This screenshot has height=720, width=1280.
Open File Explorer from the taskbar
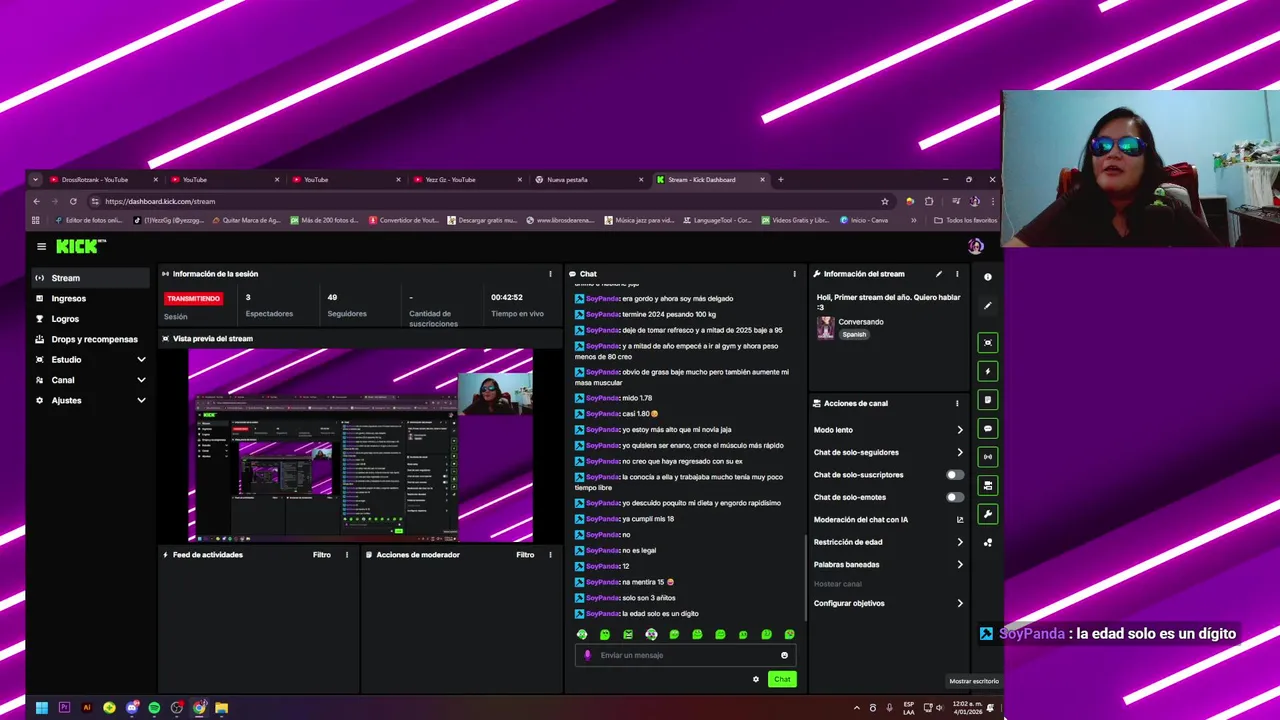[x=222, y=708]
